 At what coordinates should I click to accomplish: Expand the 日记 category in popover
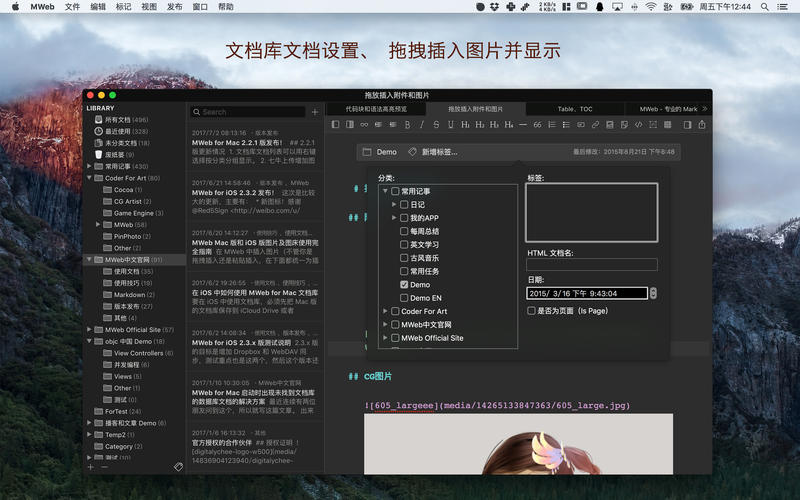click(x=394, y=204)
